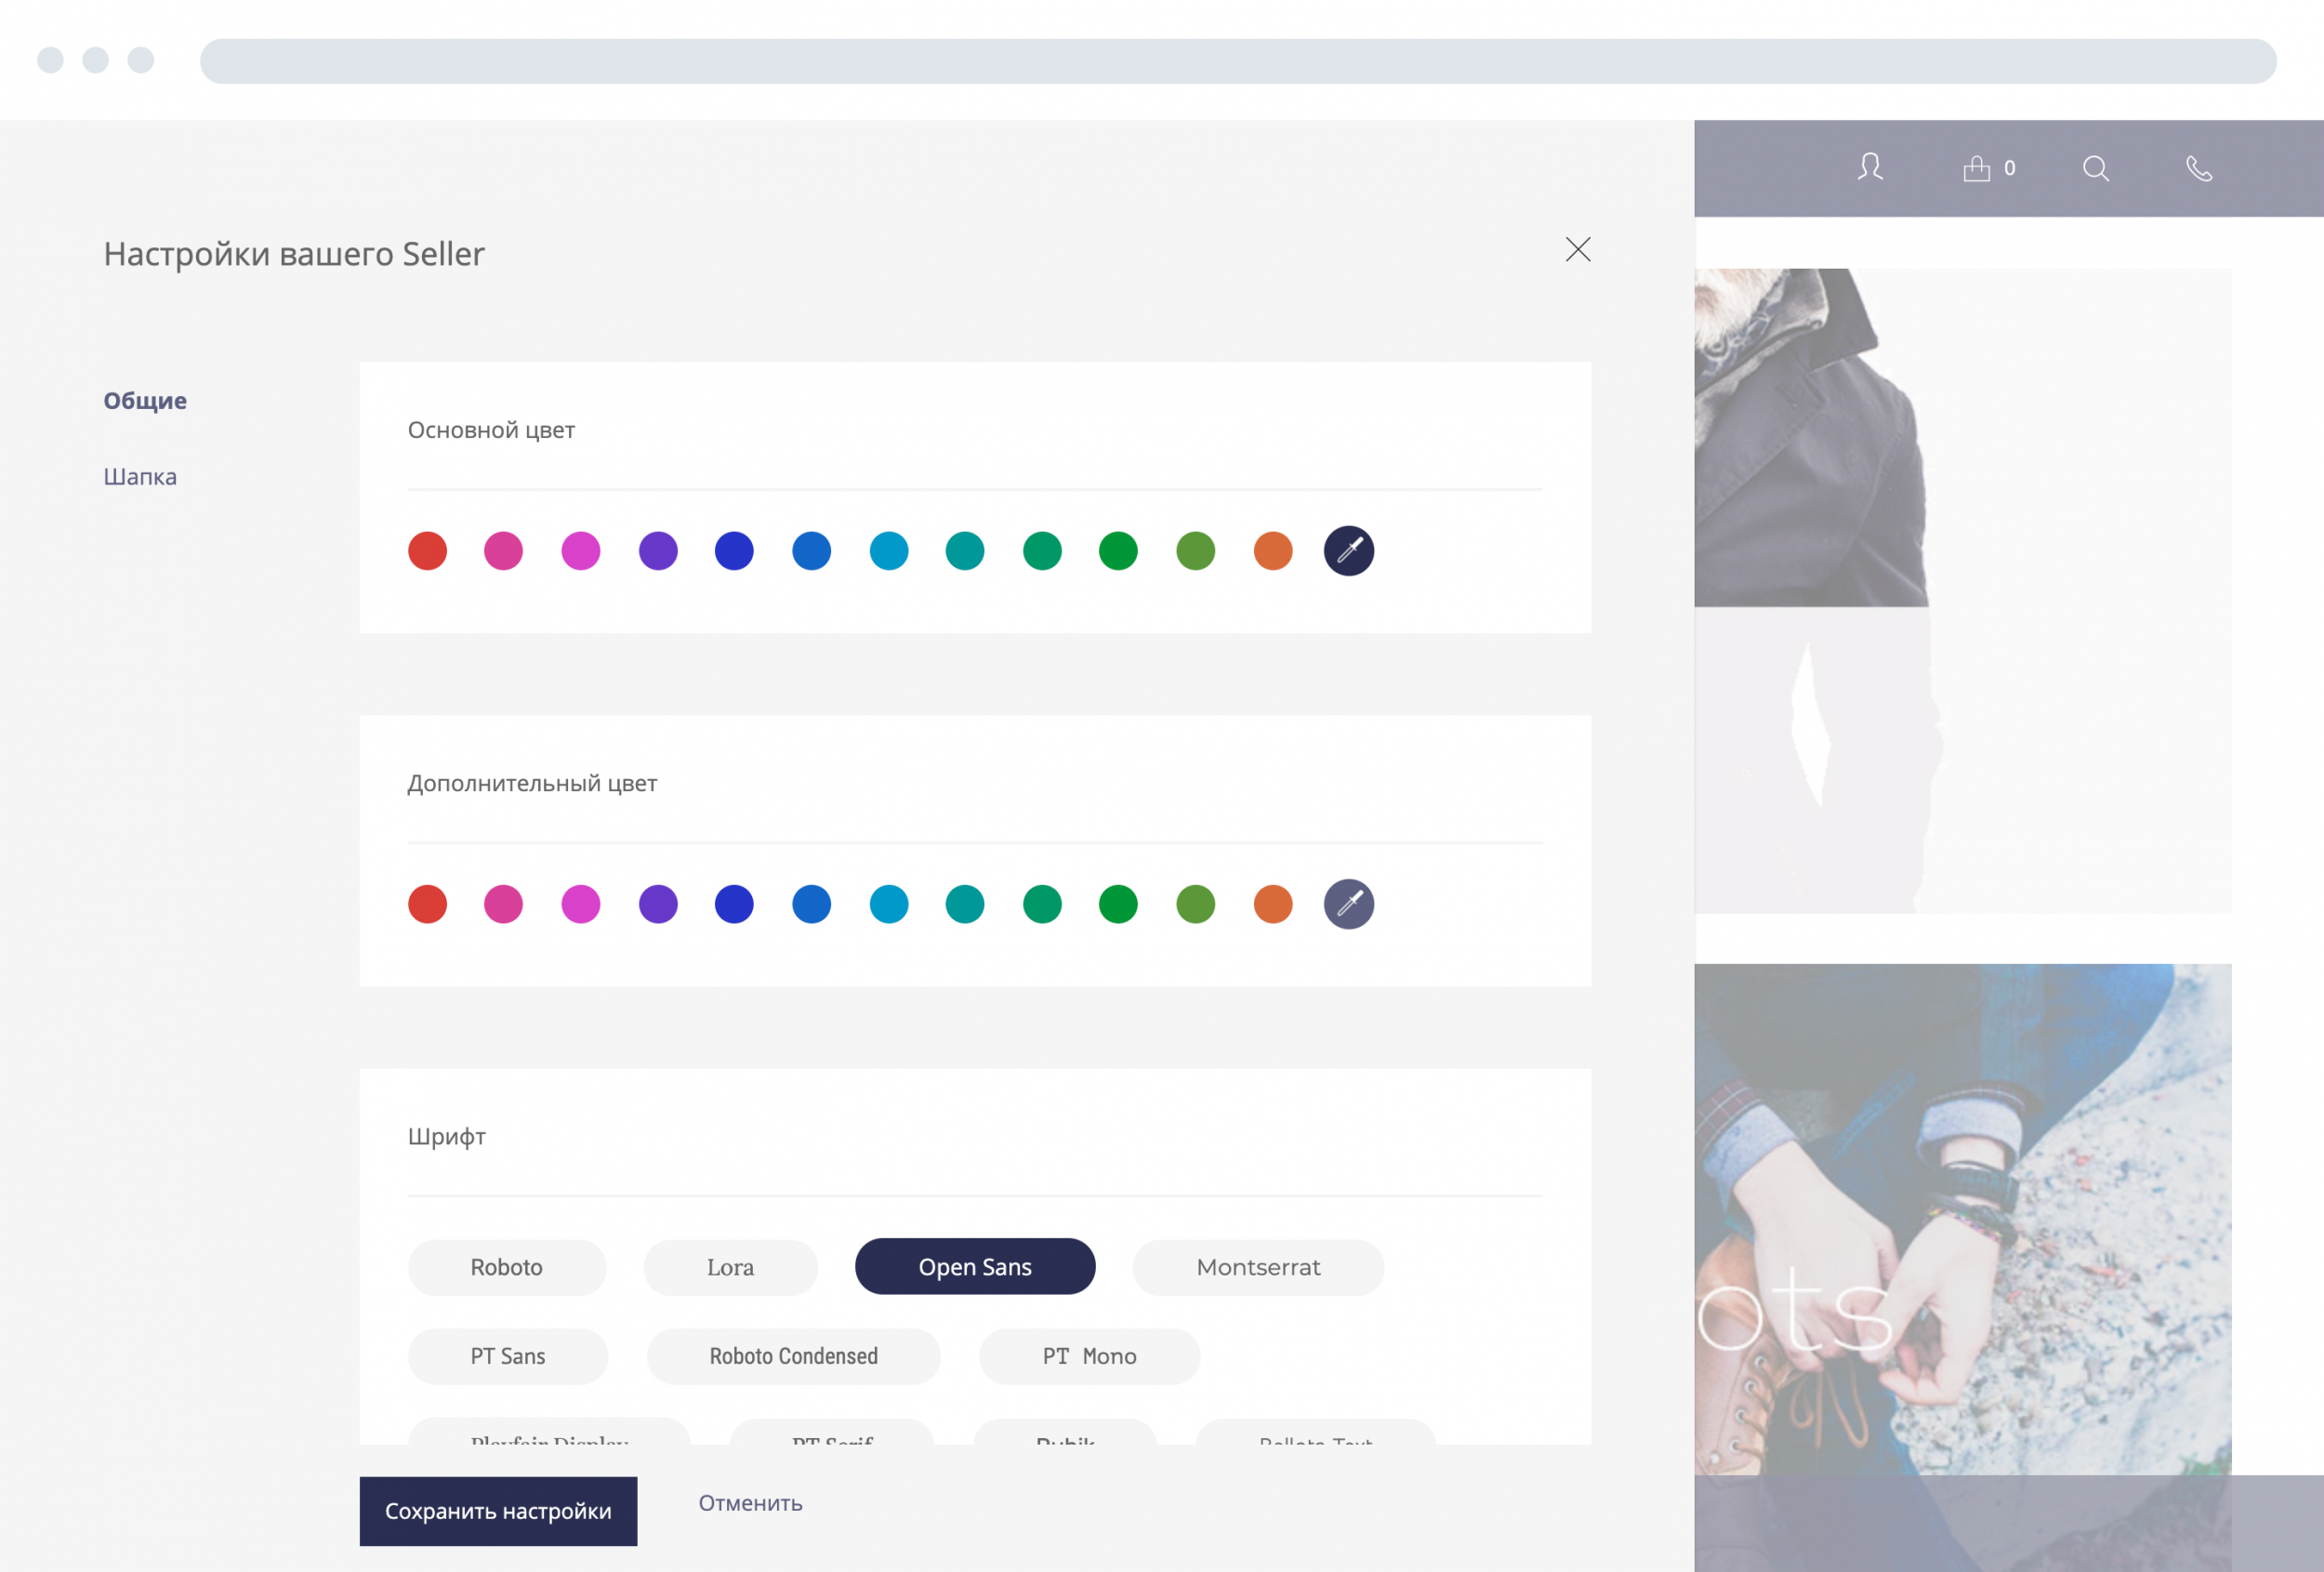The image size is (2324, 1572).
Task: Choose purple swatch in primary color row
Action: [x=658, y=551]
